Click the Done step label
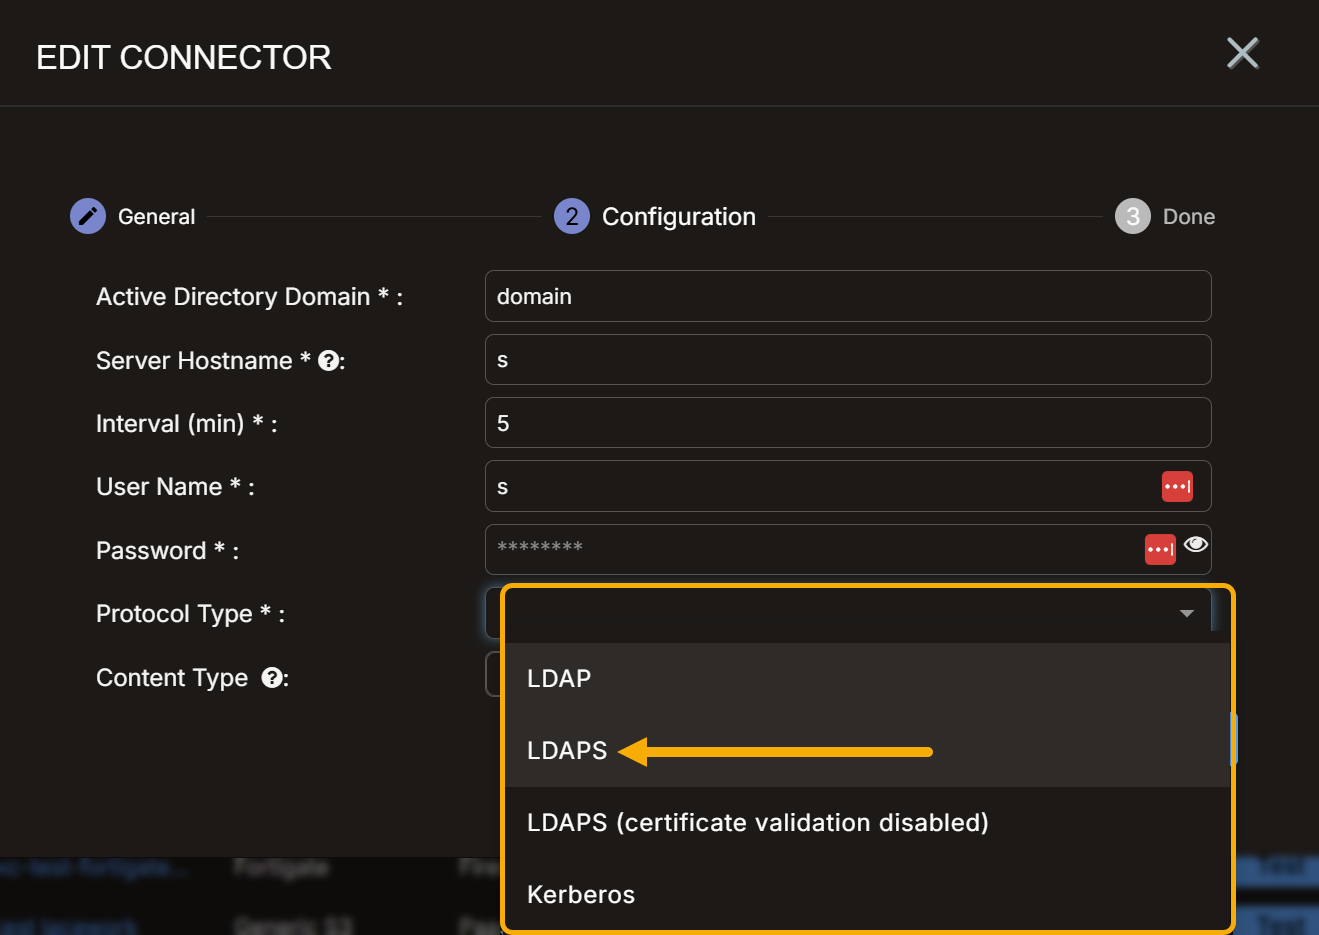 pos(1189,217)
